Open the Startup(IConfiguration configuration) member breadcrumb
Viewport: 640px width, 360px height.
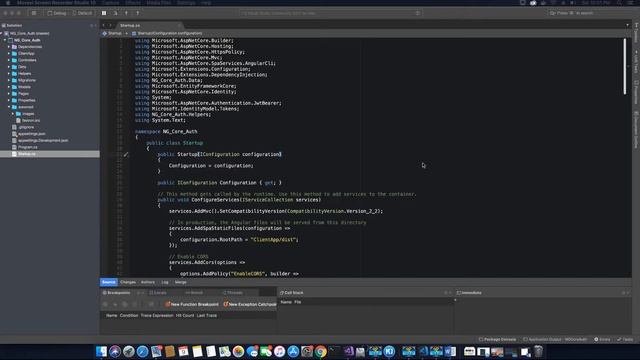(x=167, y=33)
